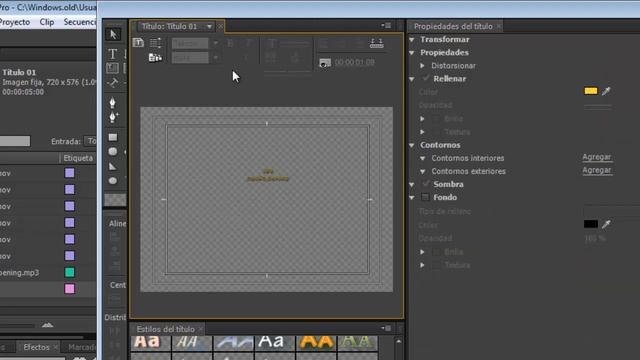Close the Efectos tab
The height and width of the screenshot is (360, 640).
pyautogui.click(x=55, y=347)
